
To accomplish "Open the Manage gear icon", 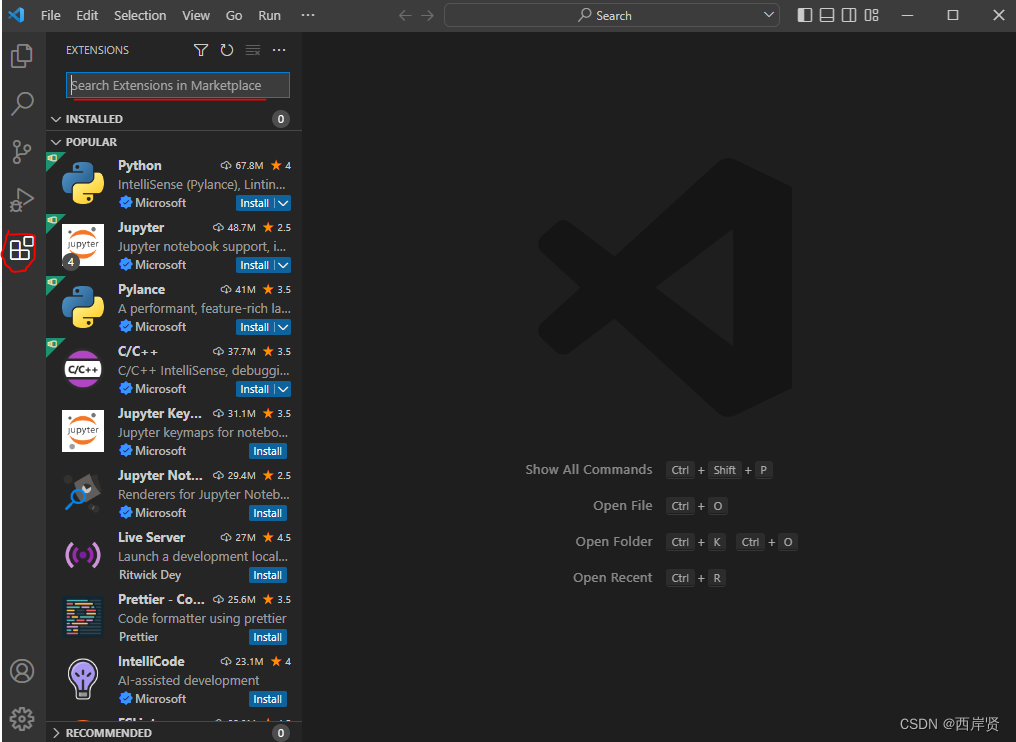I will tap(22, 719).
